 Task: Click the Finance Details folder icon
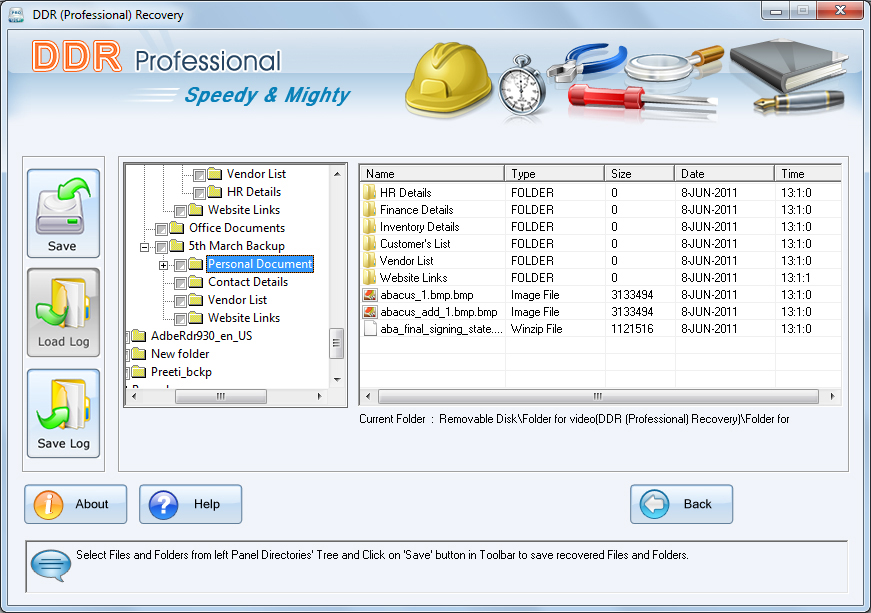[x=369, y=210]
